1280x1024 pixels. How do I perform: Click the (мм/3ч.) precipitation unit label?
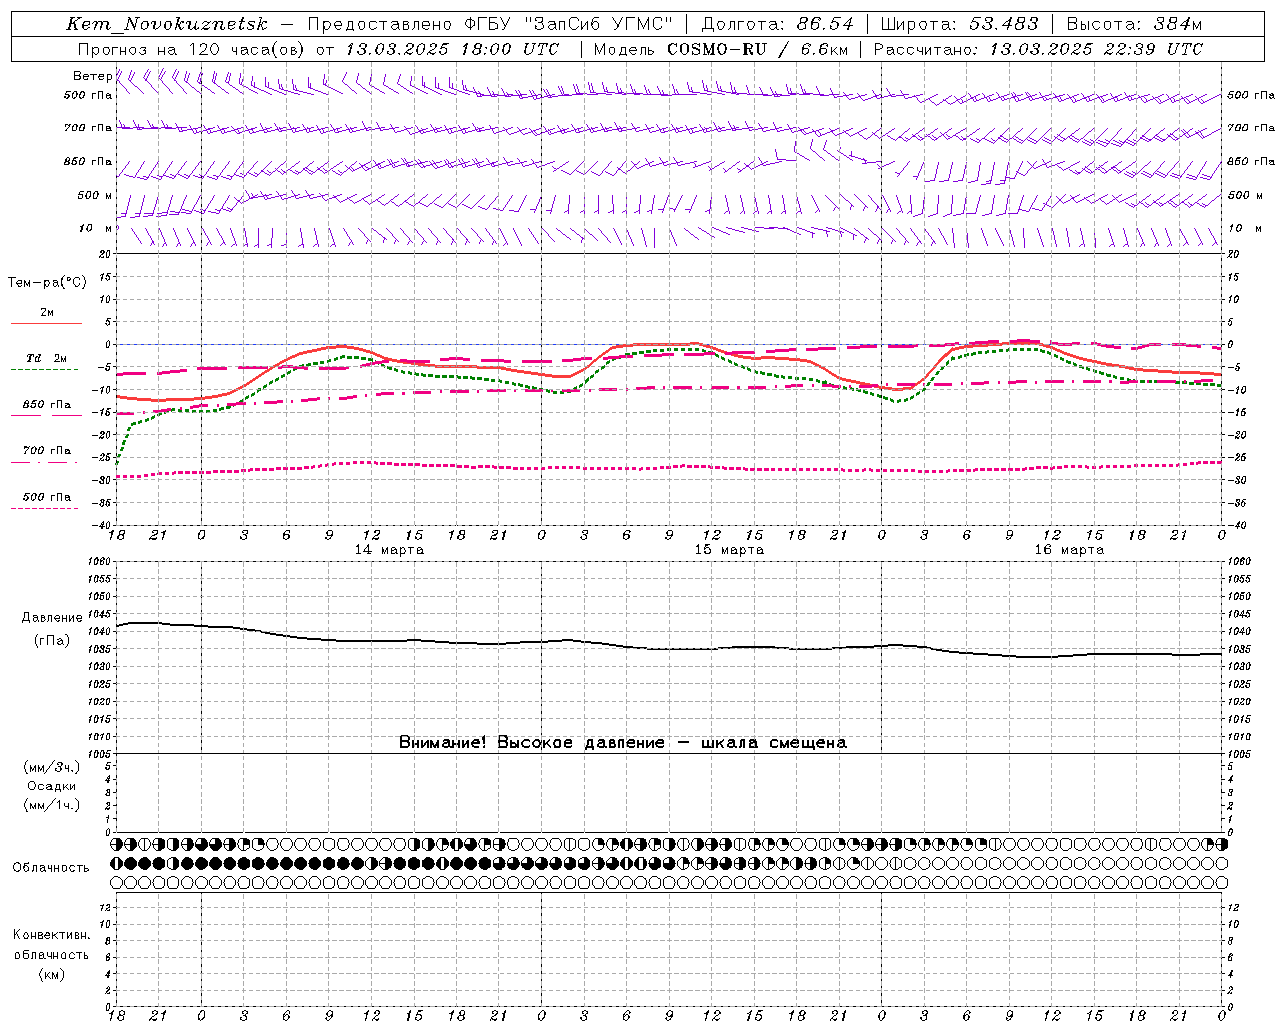click(52, 767)
